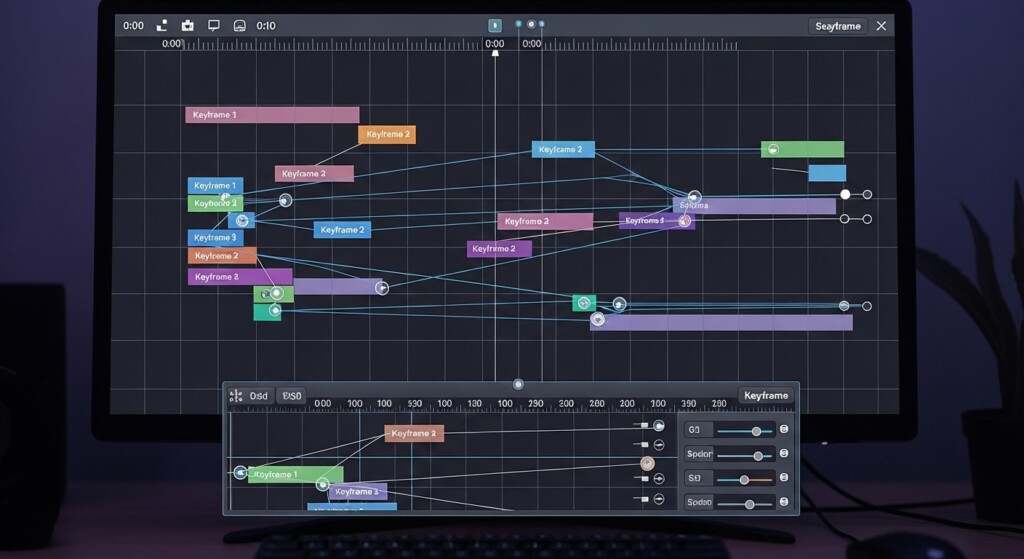Select the blue Keyframe 2 block at top center
This screenshot has height=559, width=1024.
coord(563,150)
